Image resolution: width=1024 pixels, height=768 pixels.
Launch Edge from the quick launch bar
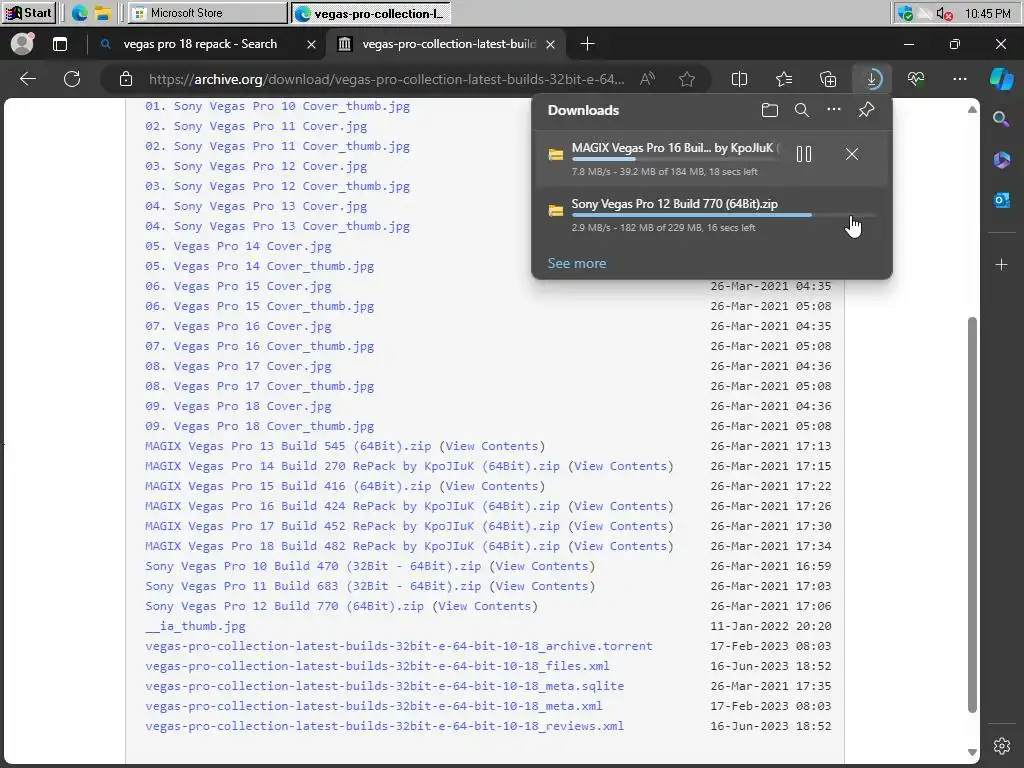tap(80, 12)
